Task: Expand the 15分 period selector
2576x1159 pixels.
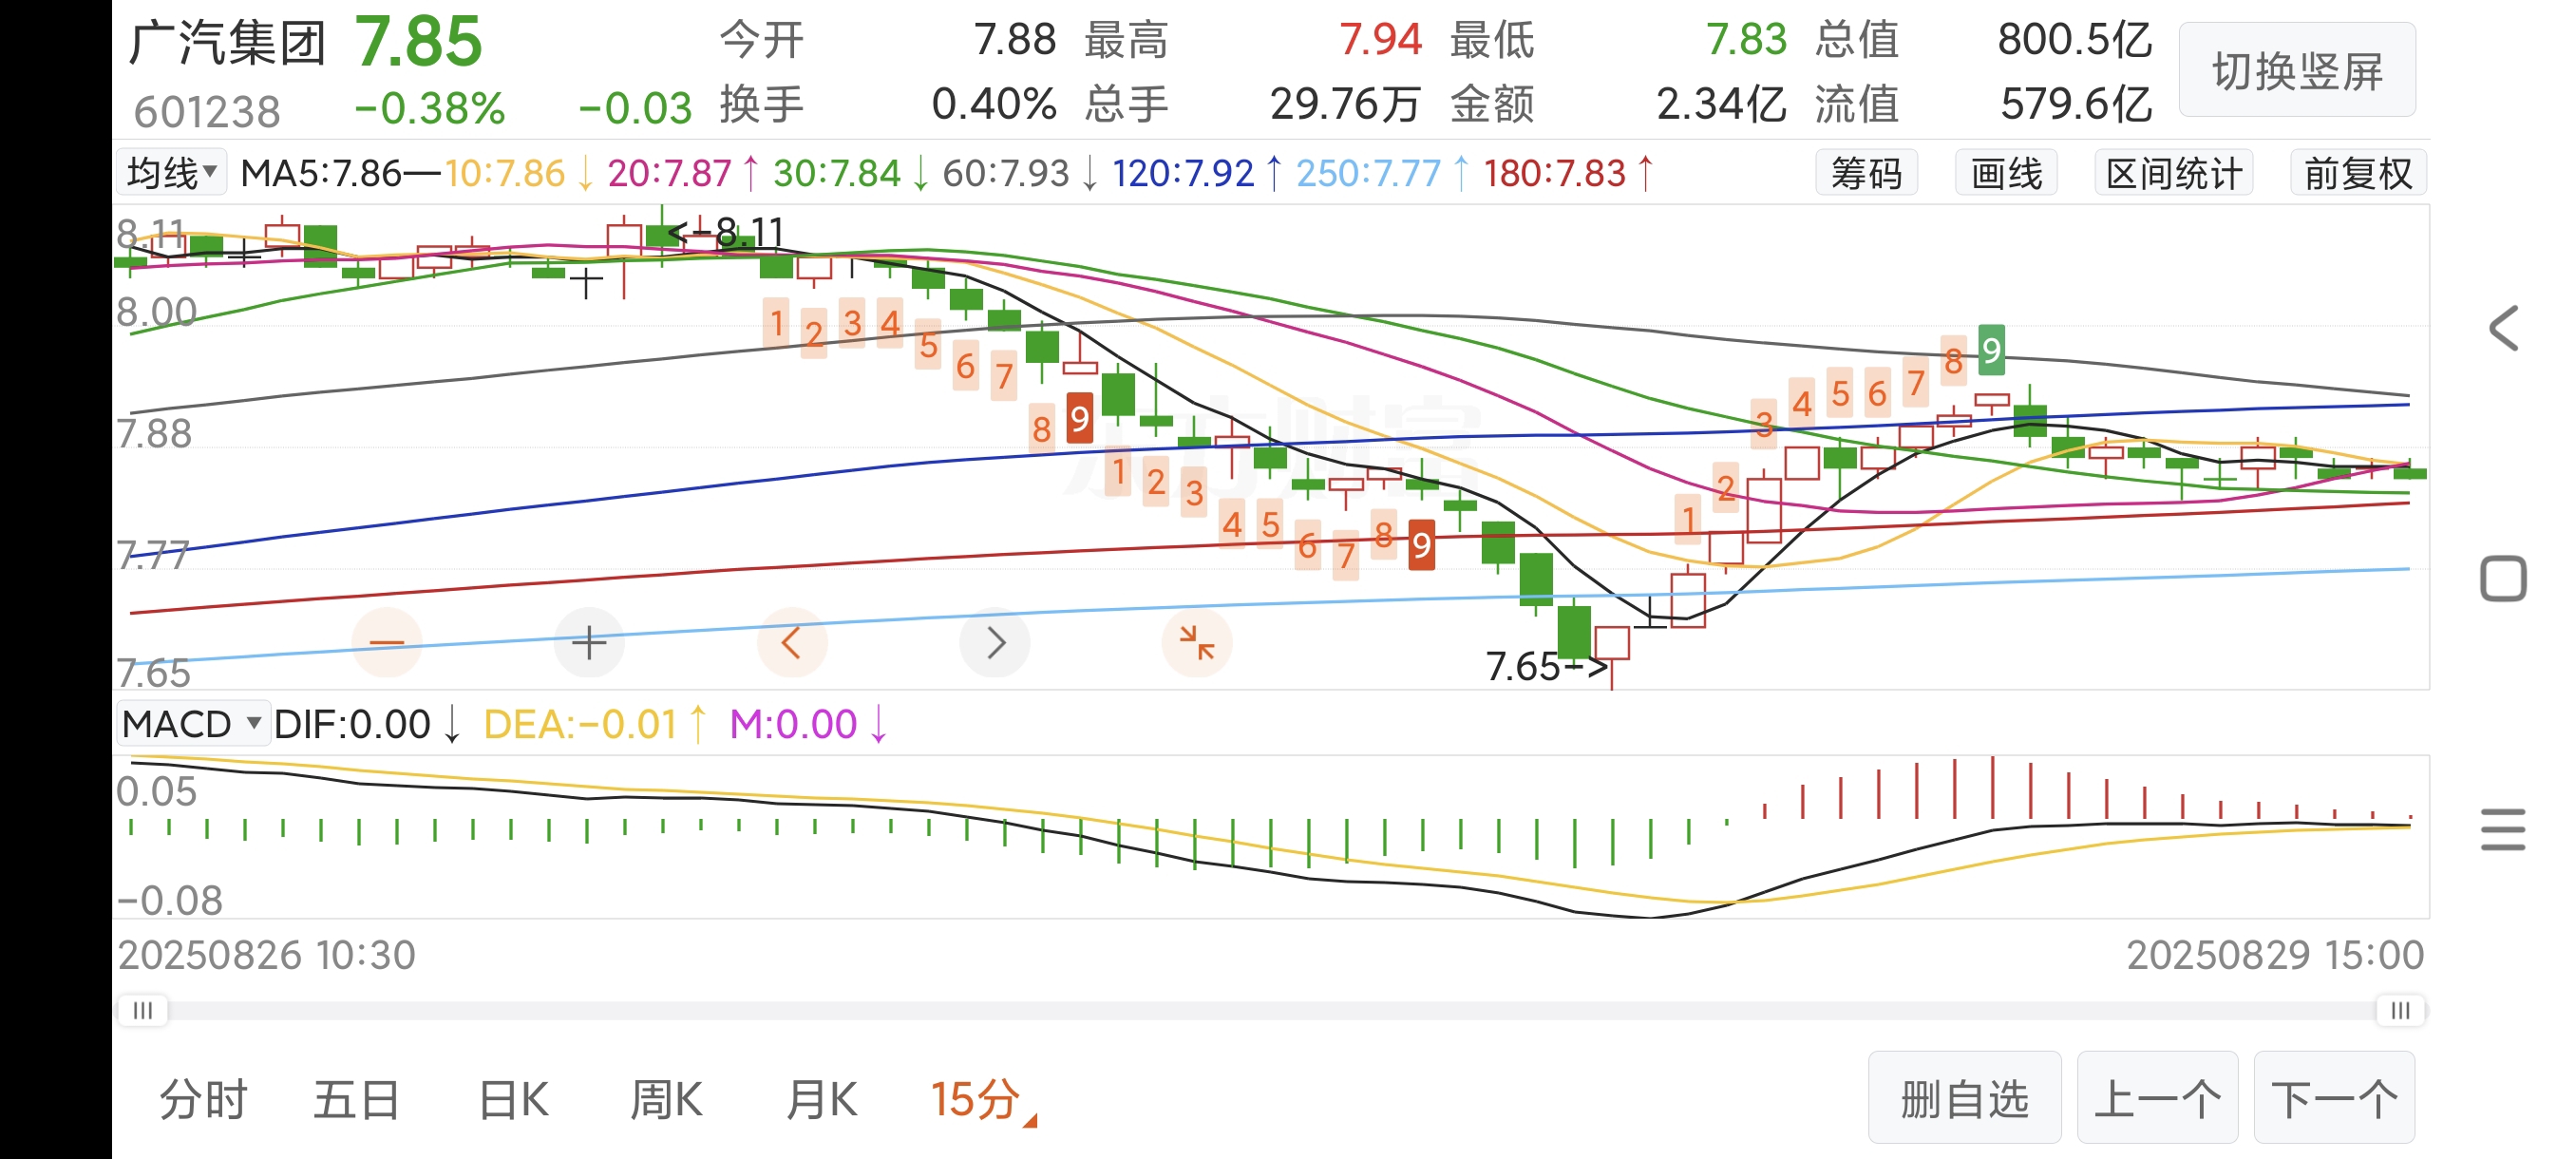Action: coord(983,1100)
